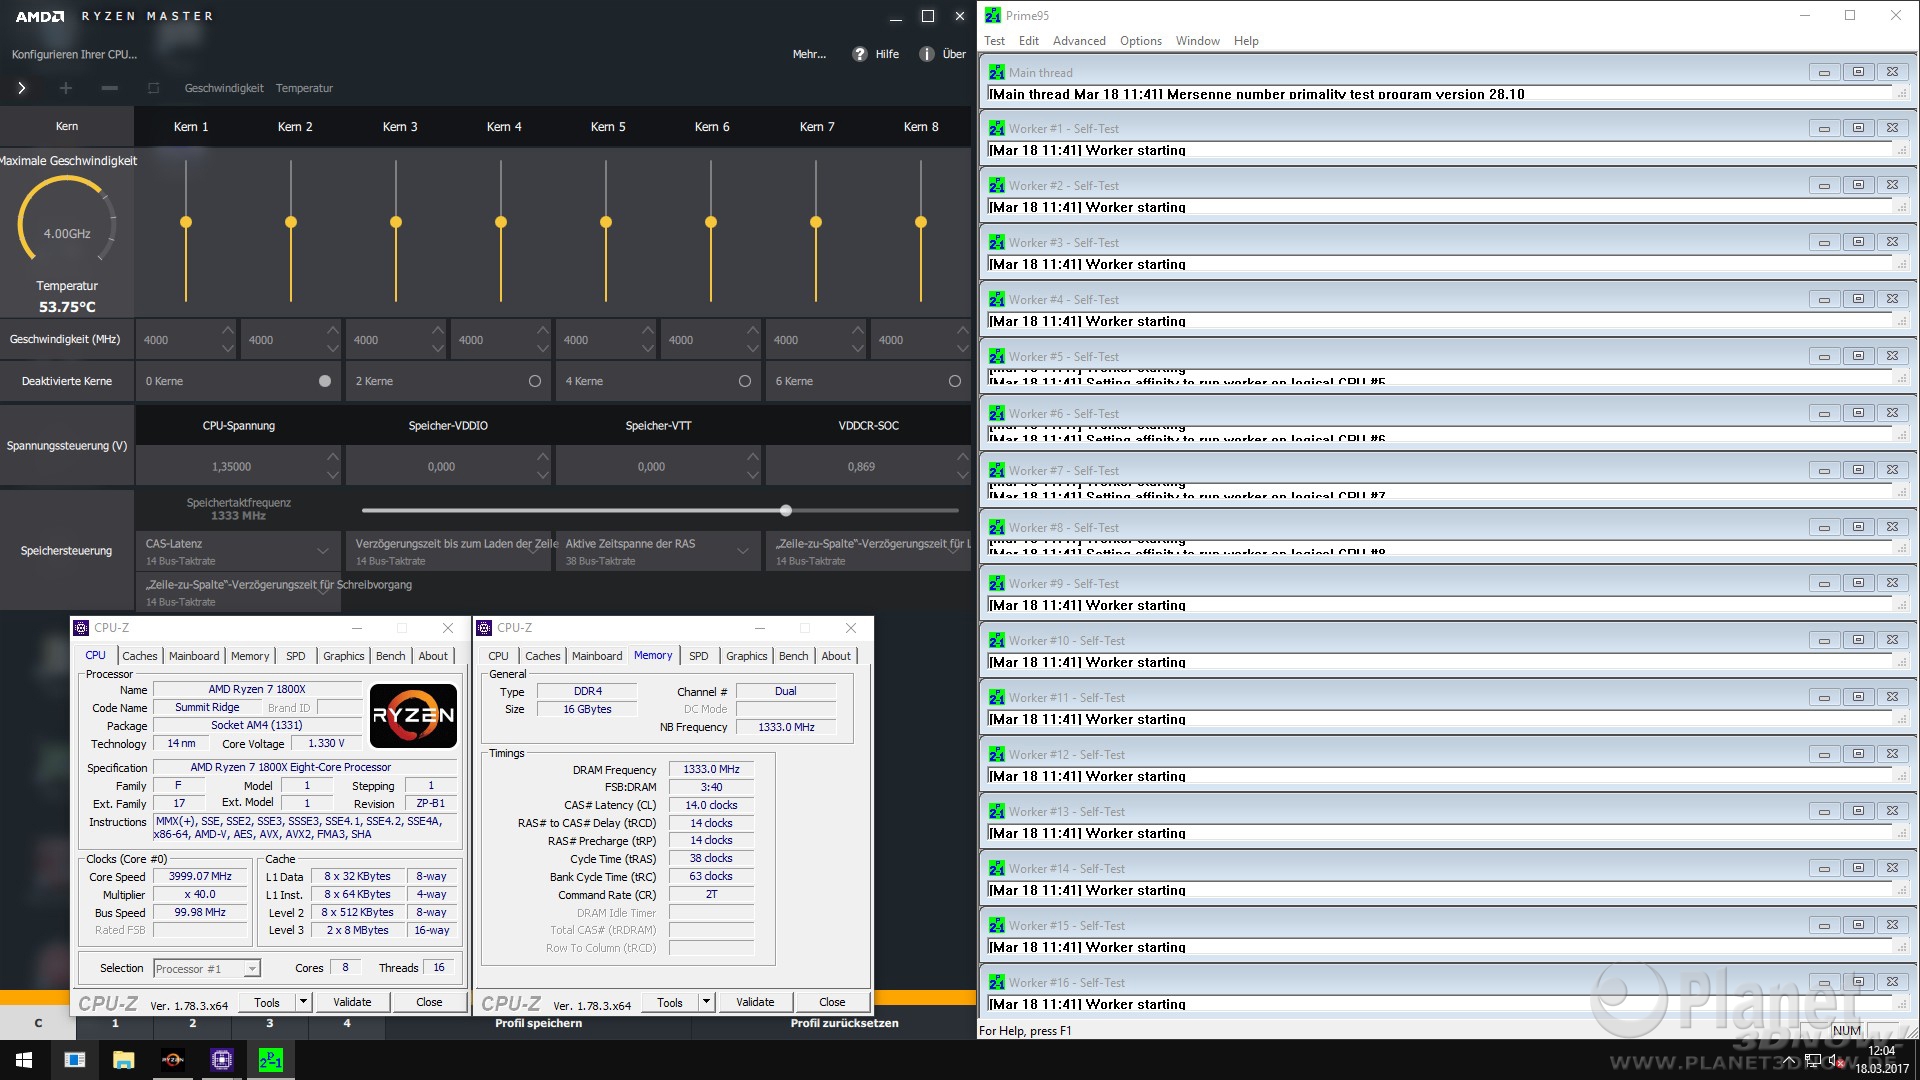This screenshot has height=1080, width=1920.
Task: Select the 6 Kerne disabled cores option
Action: [x=955, y=381]
